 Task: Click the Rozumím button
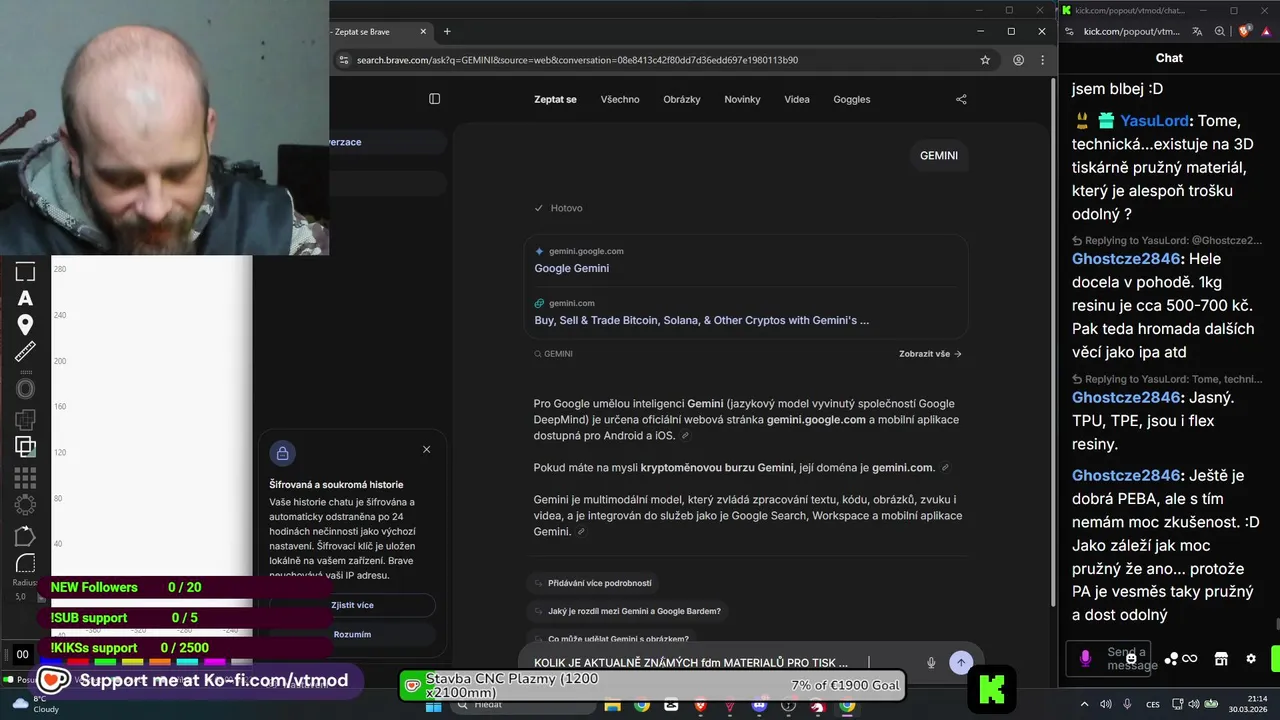tap(352, 634)
